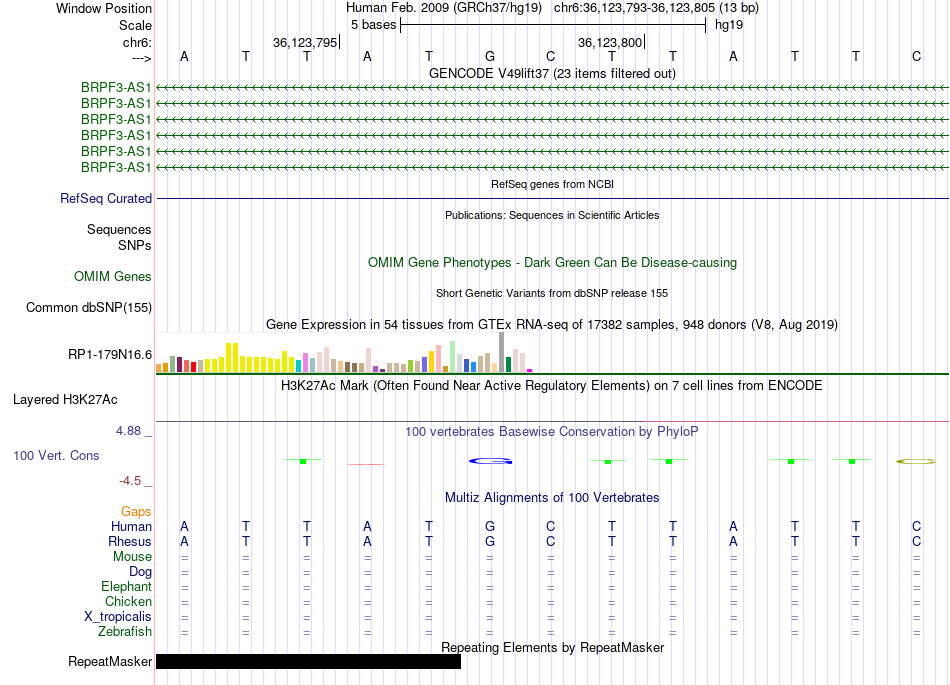
Task: Click the 'X_tropicalis' species label
Action: (118, 617)
